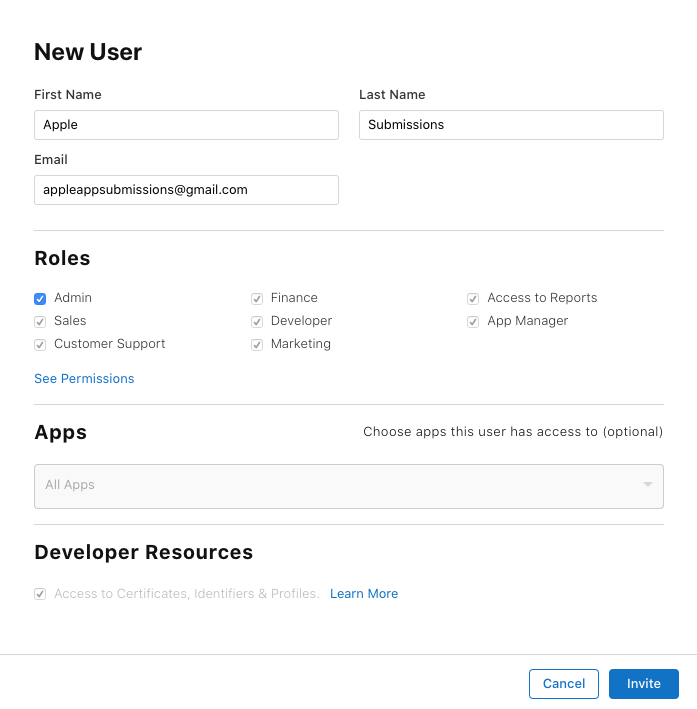Image resolution: width=697 pixels, height=709 pixels.
Task: Click the Admin role label
Action: pyautogui.click(x=73, y=298)
